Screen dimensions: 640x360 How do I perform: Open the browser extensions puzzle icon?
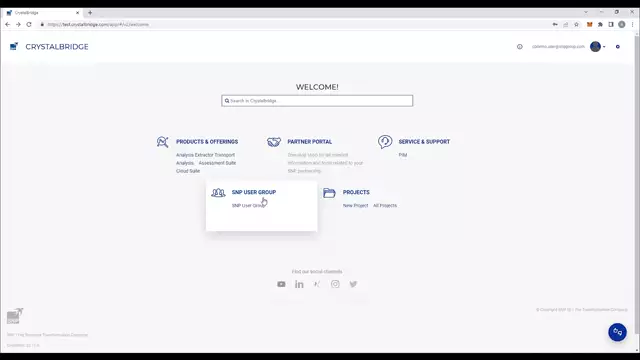tap(600, 24)
